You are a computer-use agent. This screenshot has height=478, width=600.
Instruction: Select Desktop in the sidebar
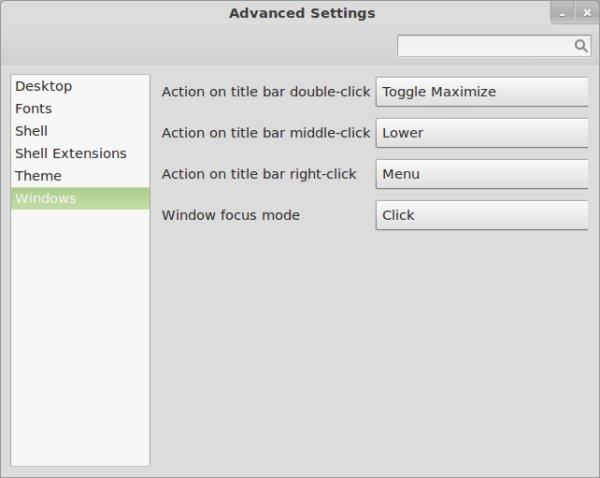pos(44,86)
